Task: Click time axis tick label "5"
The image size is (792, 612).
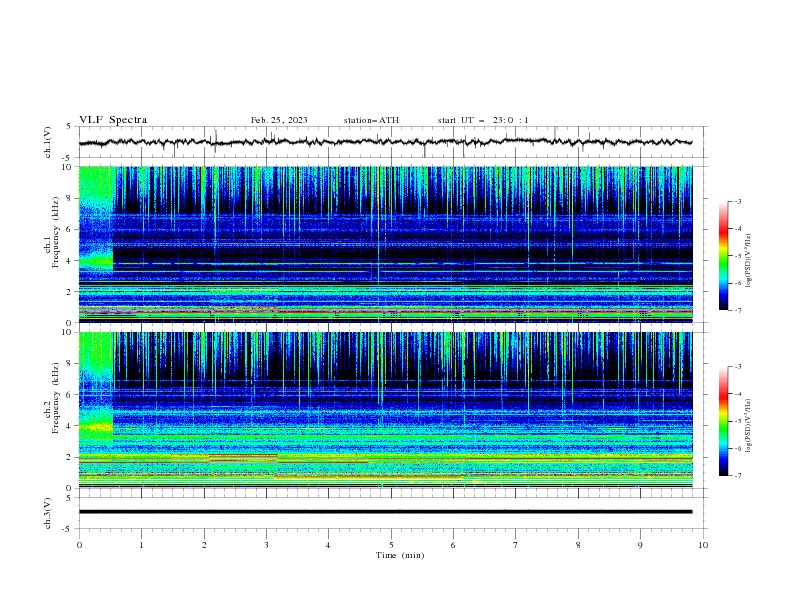Action: point(391,545)
